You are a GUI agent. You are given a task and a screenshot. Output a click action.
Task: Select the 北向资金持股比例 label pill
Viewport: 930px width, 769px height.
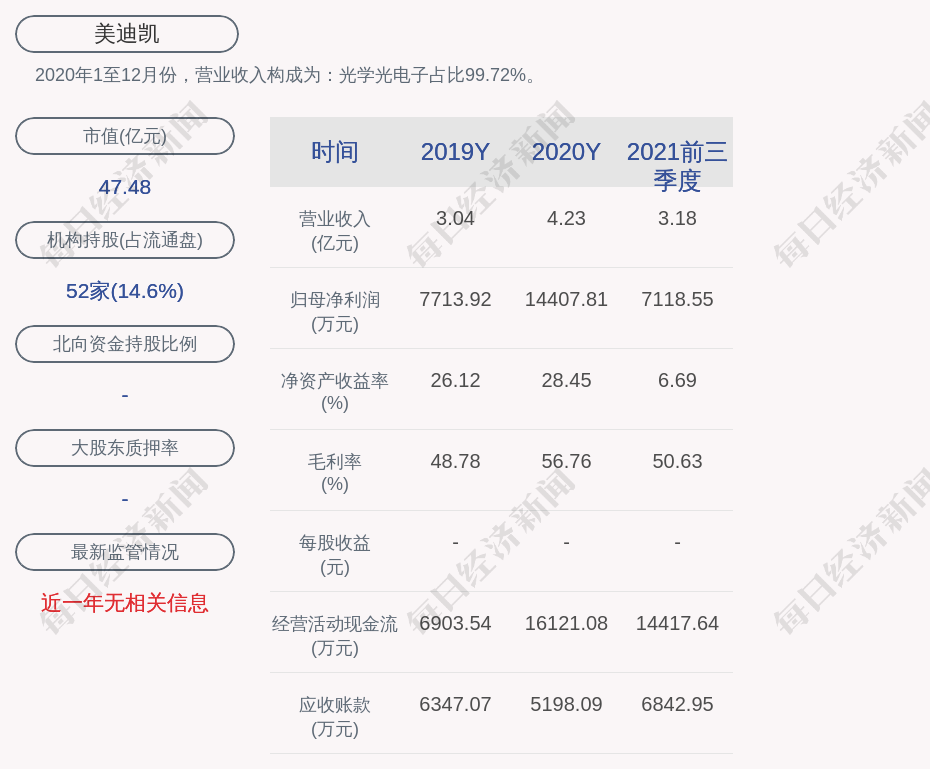[125, 344]
